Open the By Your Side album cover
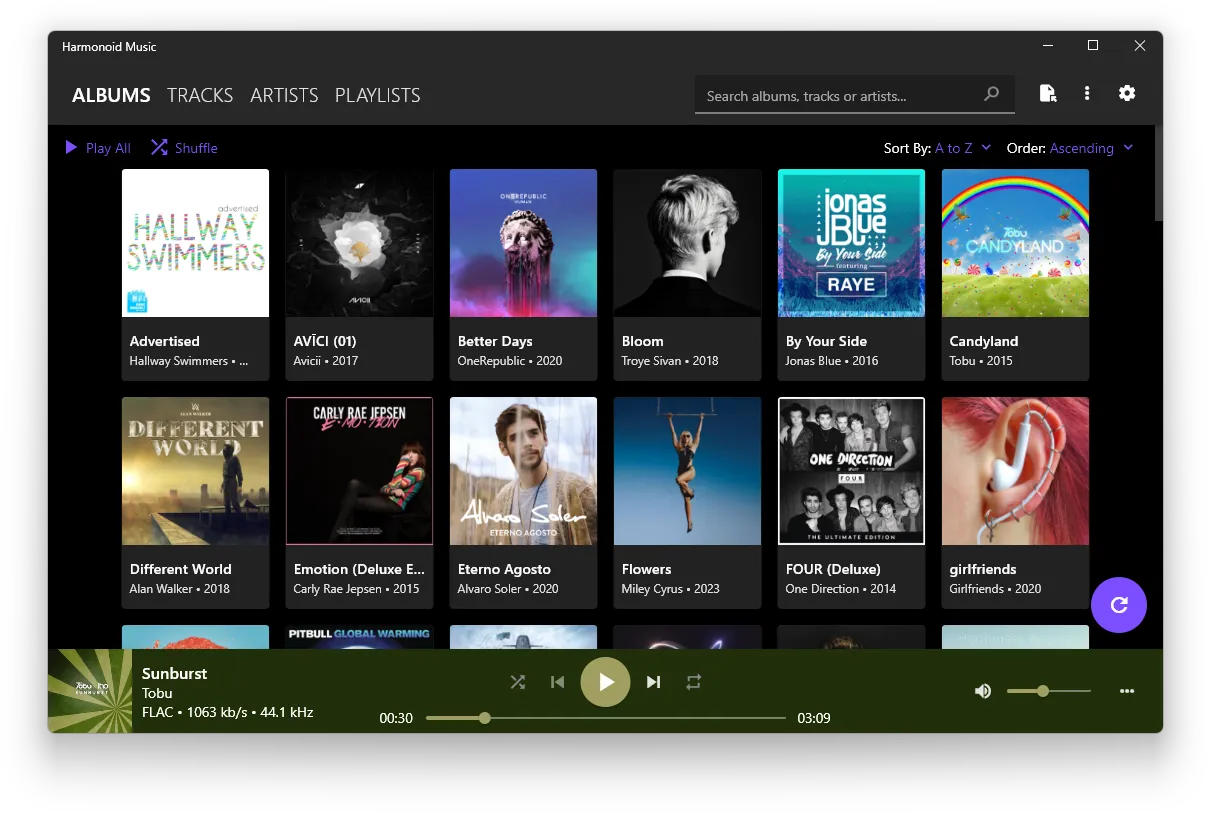This screenshot has height=813, width=1211. tap(851, 243)
